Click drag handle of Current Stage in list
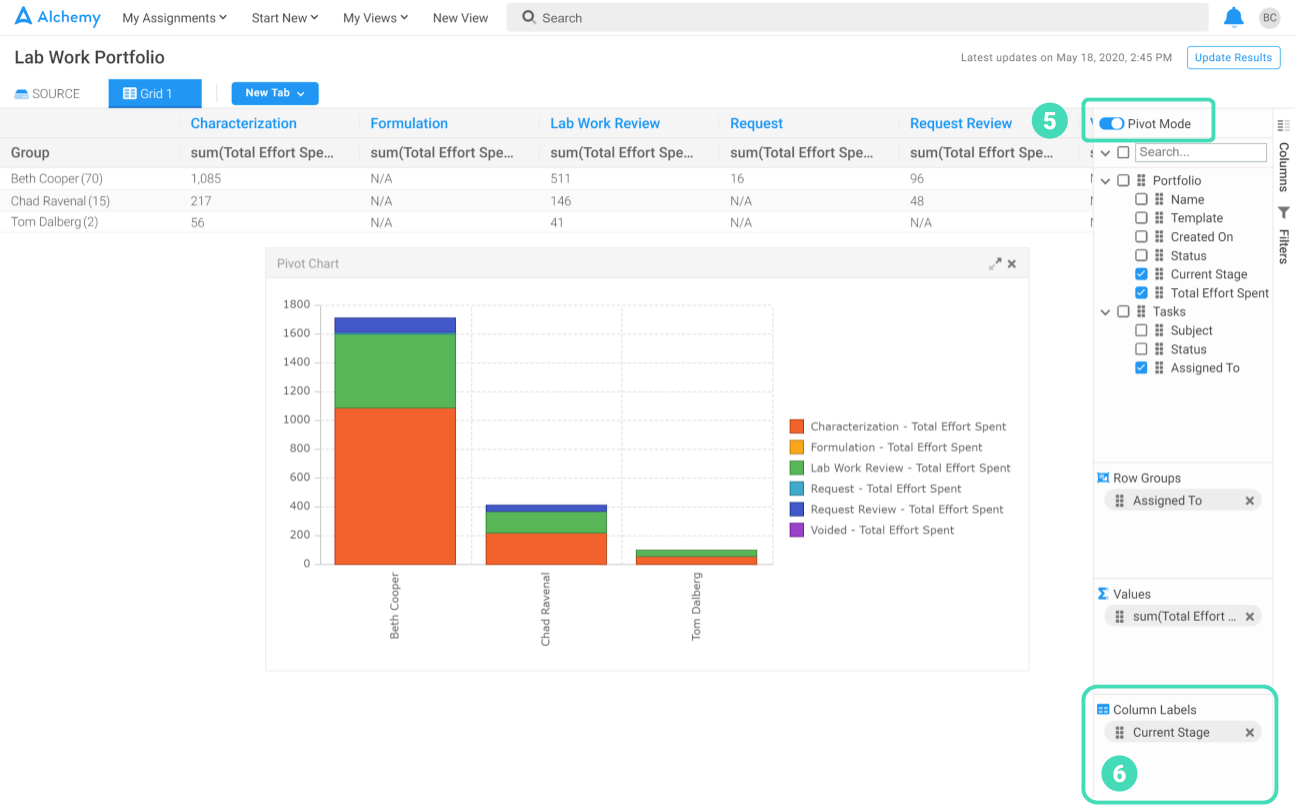Image resolution: width=1295 pixels, height=809 pixels. point(1159,274)
